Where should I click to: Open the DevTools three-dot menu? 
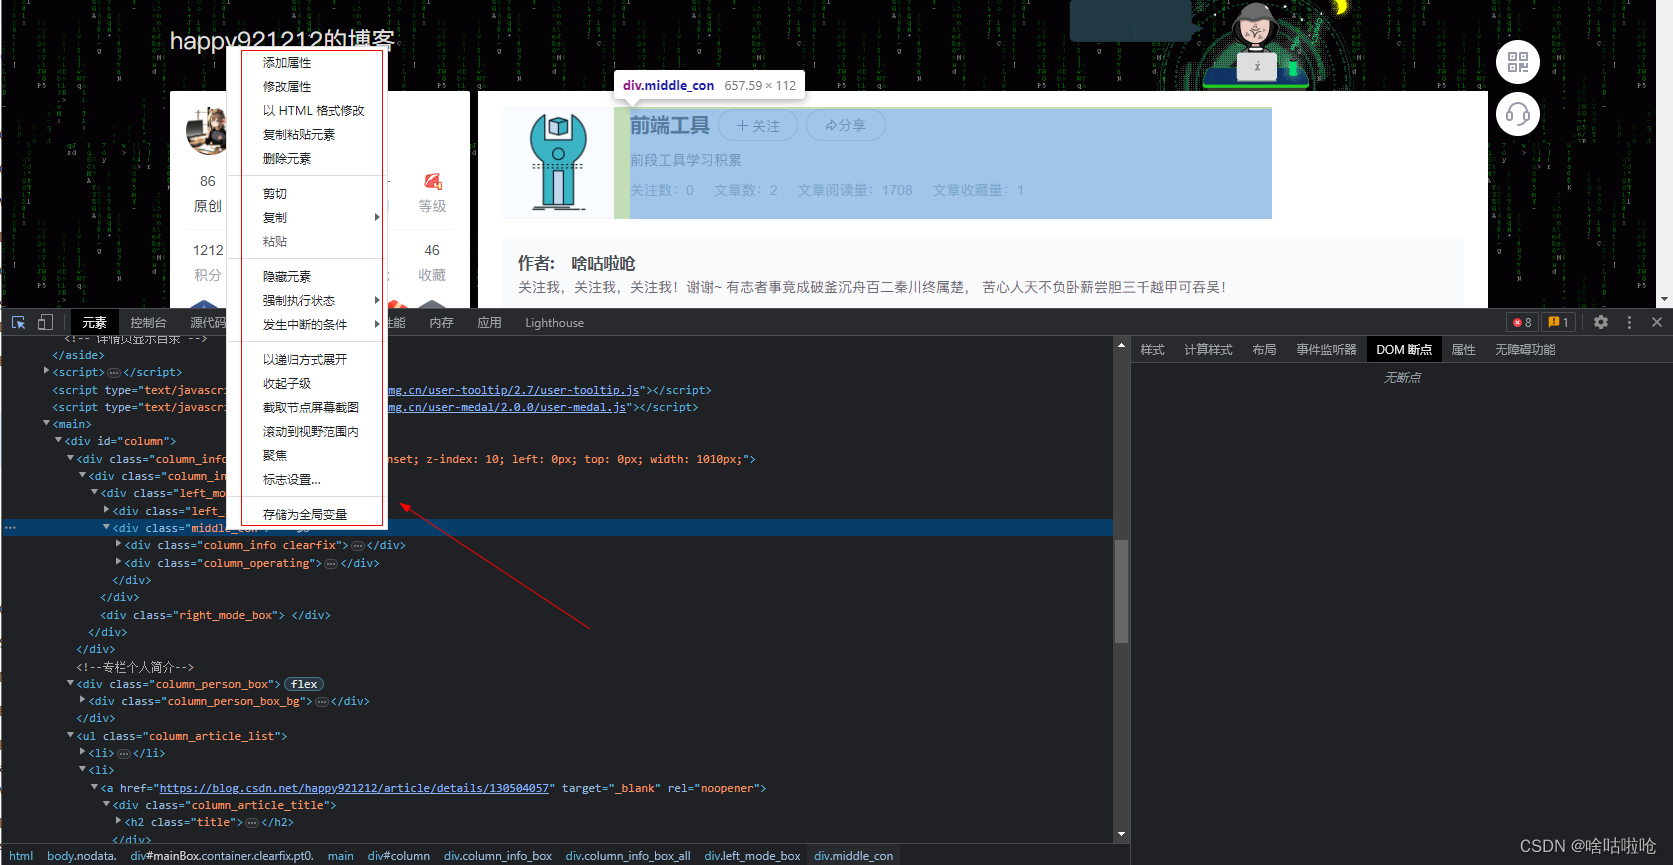click(x=1629, y=322)
